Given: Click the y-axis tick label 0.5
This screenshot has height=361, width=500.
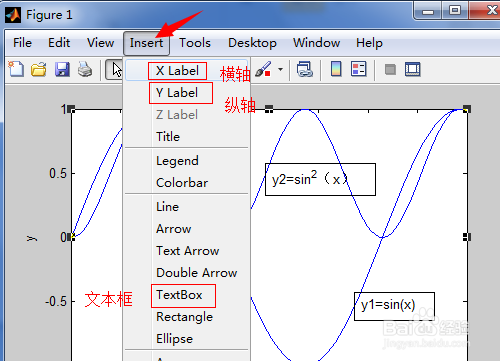Looking at the screenshot, I should [58, 174].
